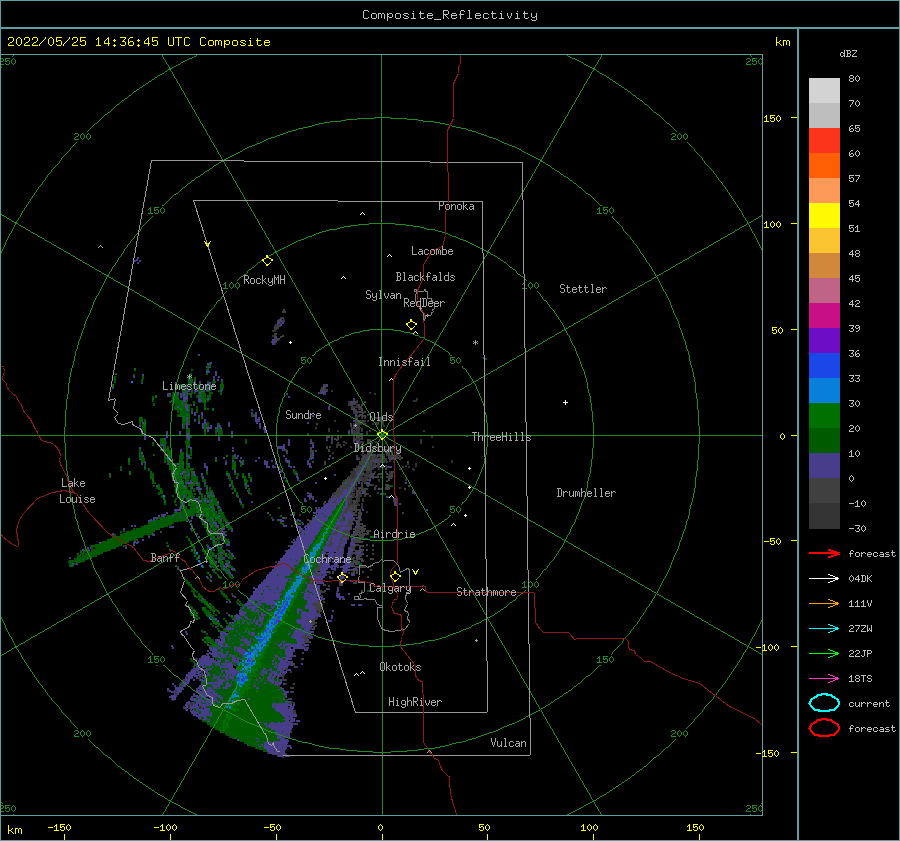Click the white plus marker east of ThreeHills

tap(565, 402)
